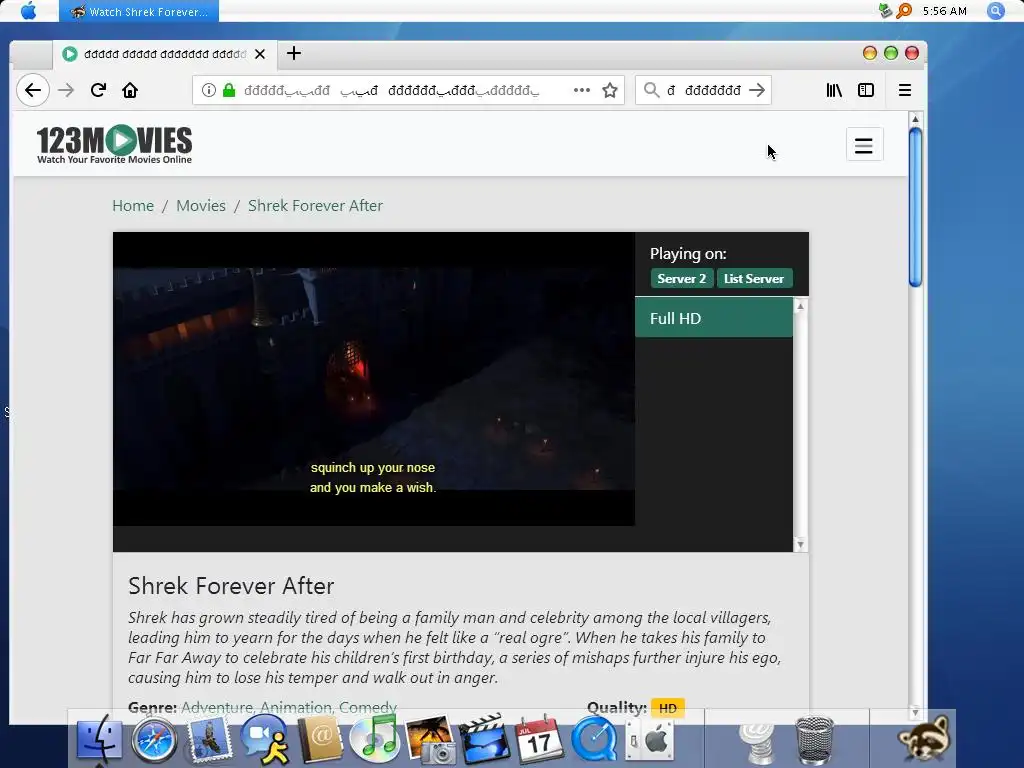This screenshot has height=768, width=1024.
Task: Click the 5:56 AM clock
Action: tap(944, 11)
